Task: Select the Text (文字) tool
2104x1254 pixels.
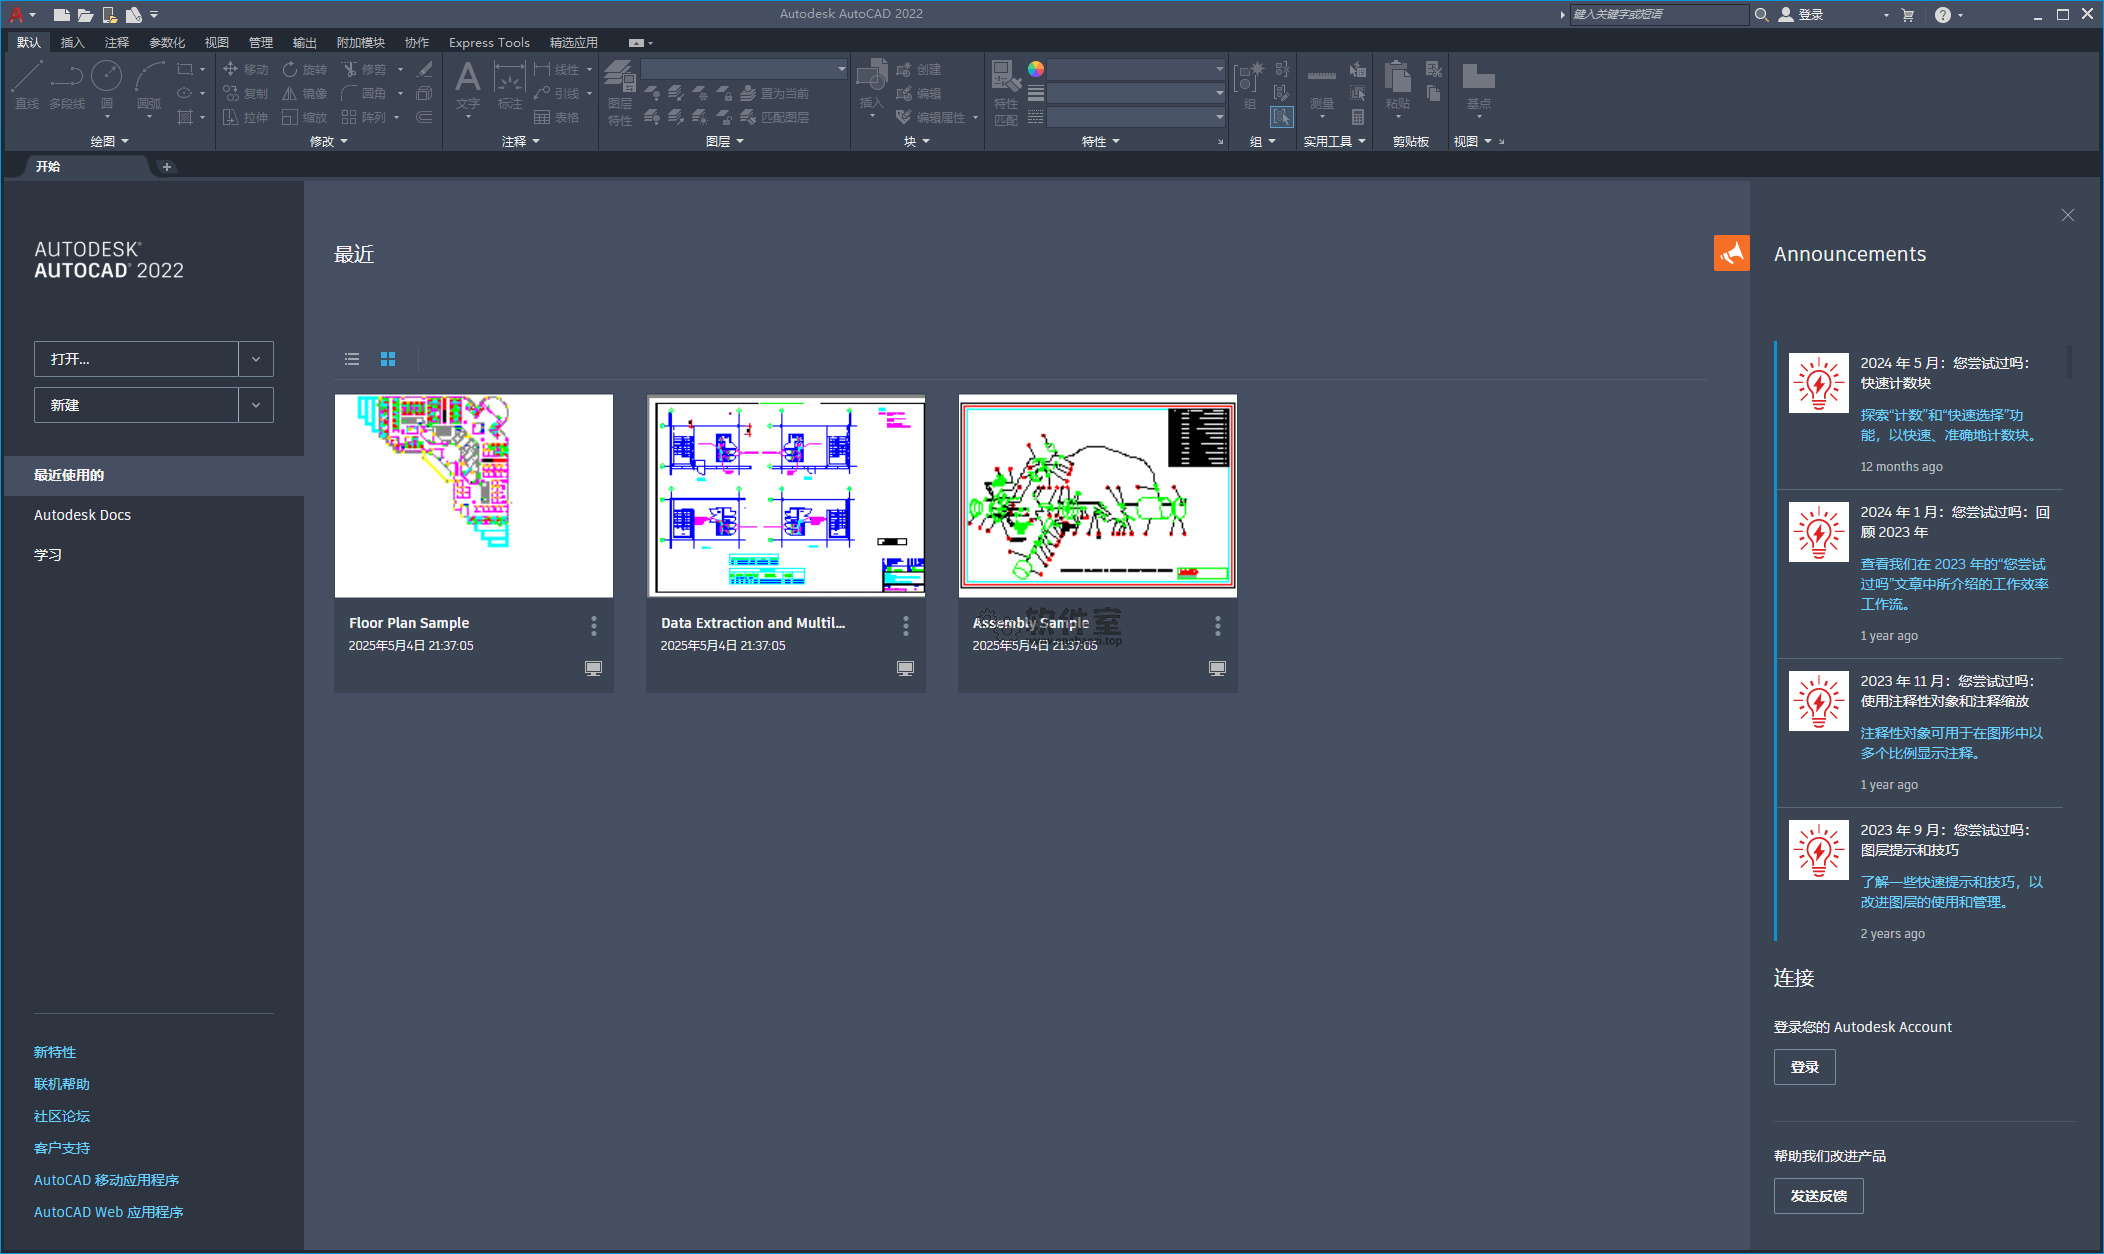Action: pyautogui.click(x=468, y=85)
